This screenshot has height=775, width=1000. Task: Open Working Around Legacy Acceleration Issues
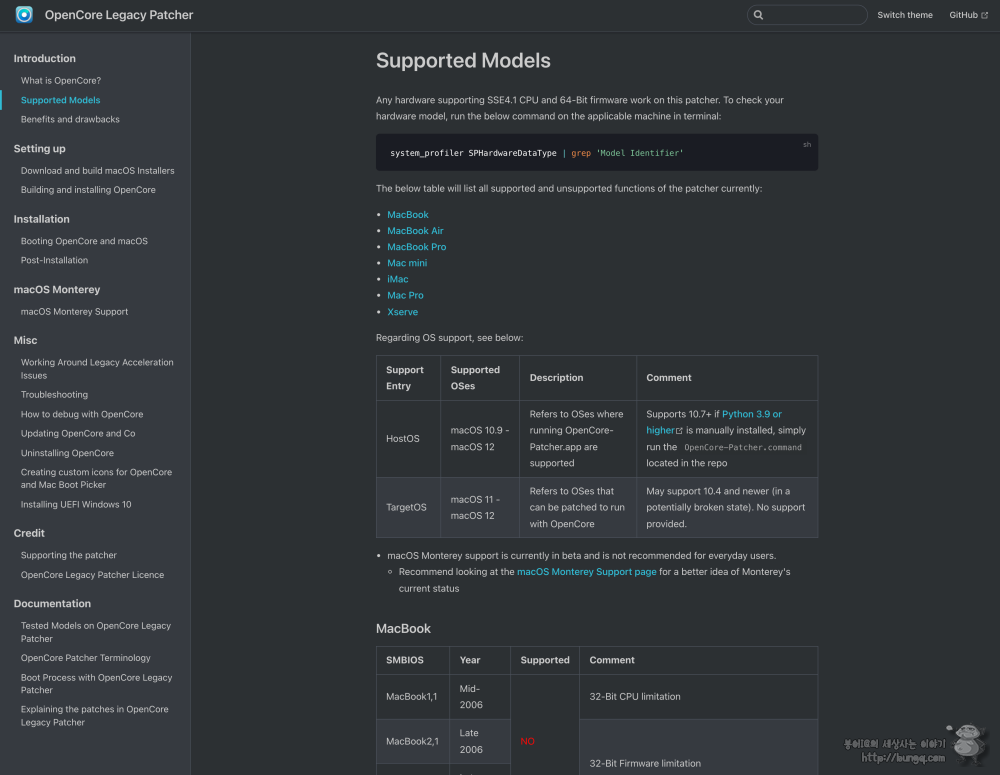97,369
